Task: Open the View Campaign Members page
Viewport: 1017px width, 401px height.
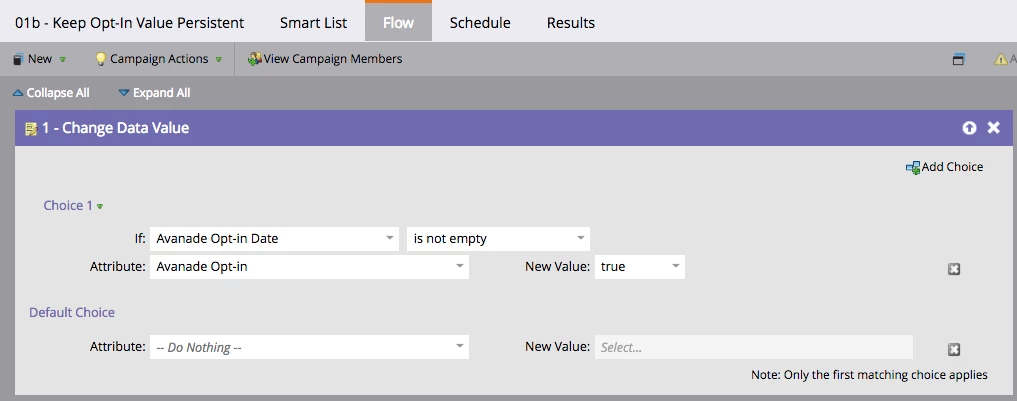Action: (x=325, y=59)
